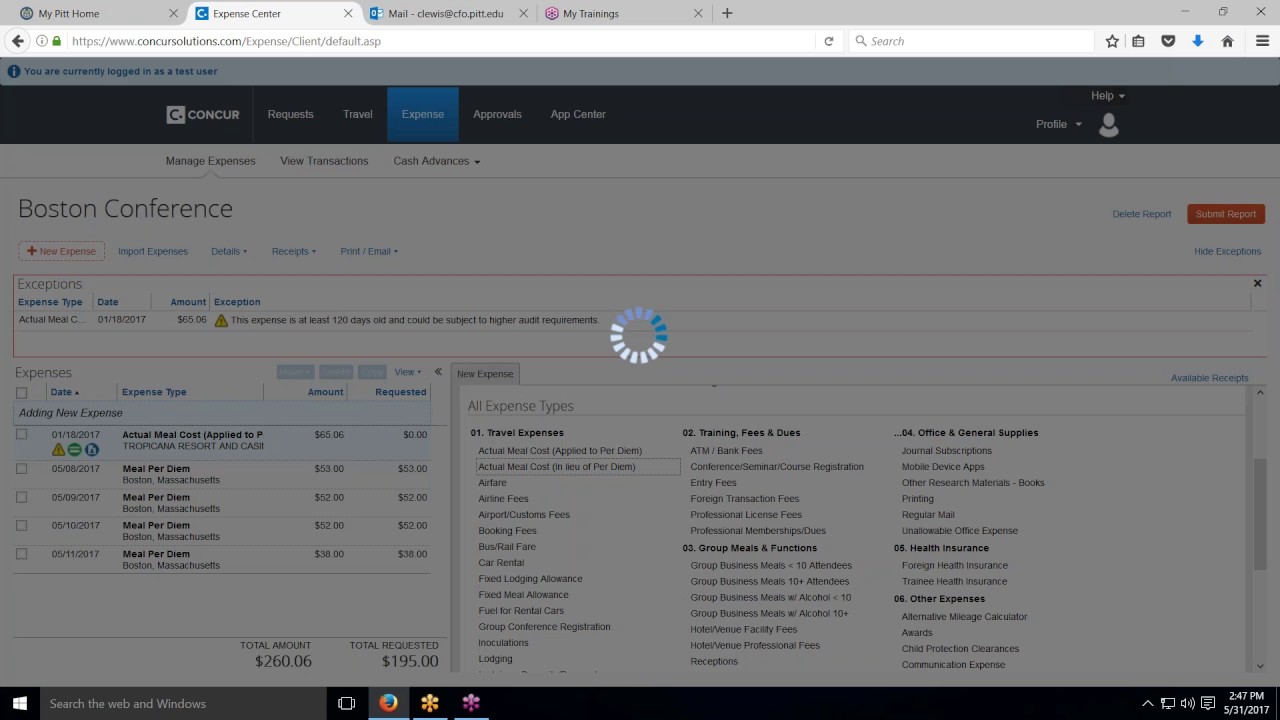Screen dimensions: 1280x720
Task: Open the App Center menu
Action: 578,115
